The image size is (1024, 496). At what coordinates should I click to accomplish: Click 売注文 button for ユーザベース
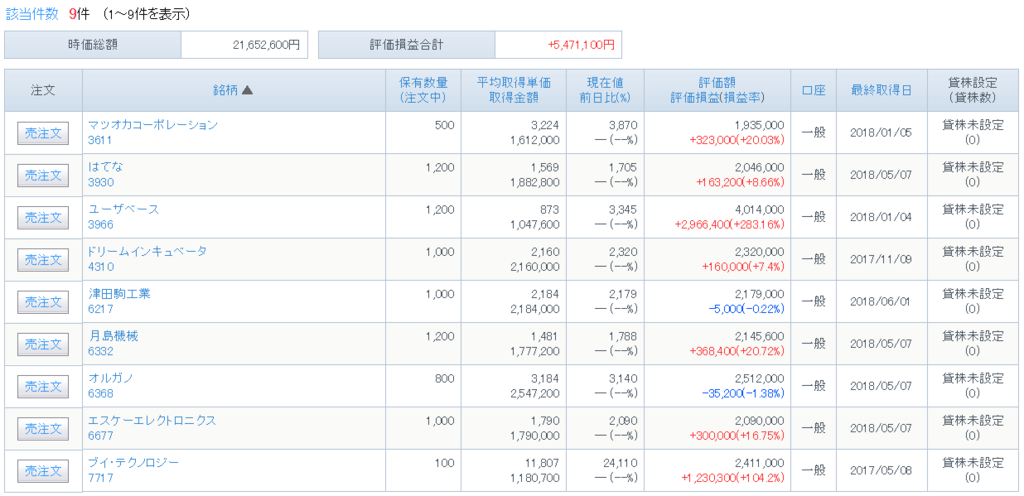click(x=43, y=218)
